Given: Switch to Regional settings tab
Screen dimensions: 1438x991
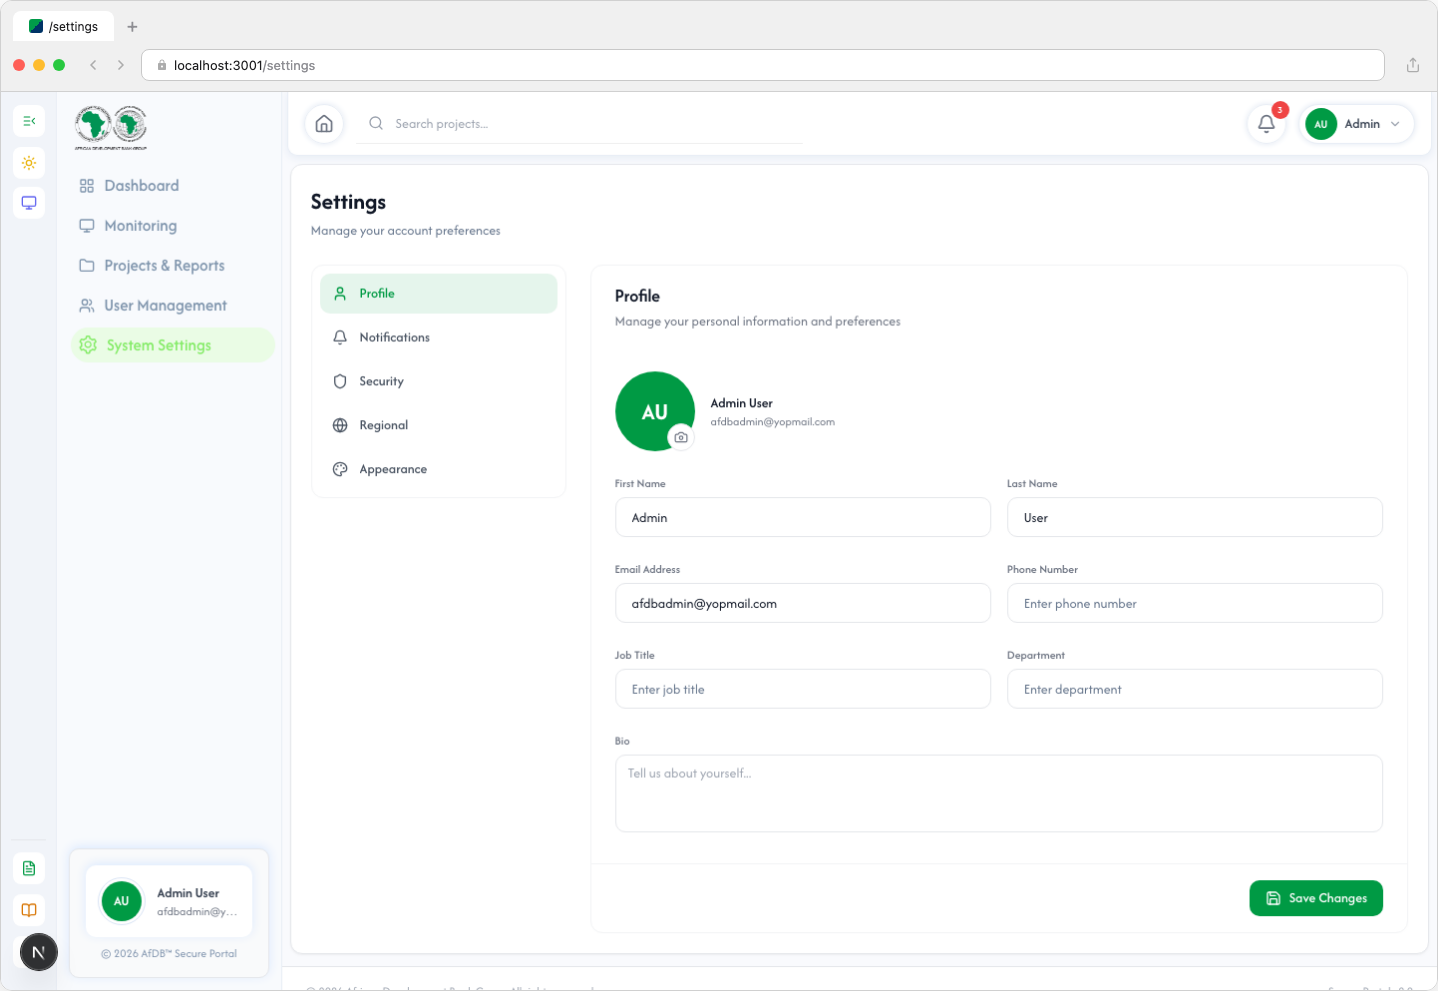Looking at the screenshot, I should (438, 425).
